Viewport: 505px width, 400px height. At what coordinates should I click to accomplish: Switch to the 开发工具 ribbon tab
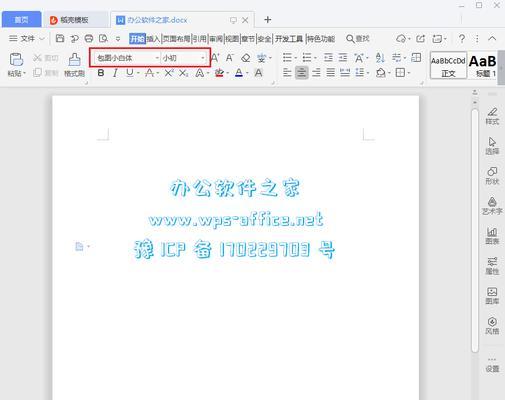coord(289,39)
